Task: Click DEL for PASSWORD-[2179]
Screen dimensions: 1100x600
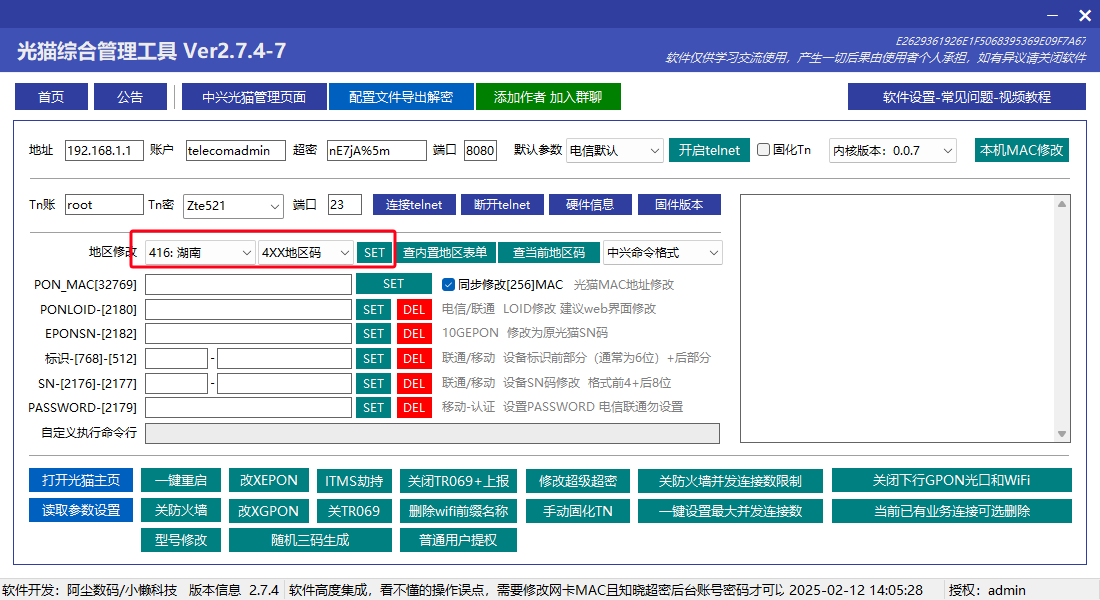Action: pos(414,408)
